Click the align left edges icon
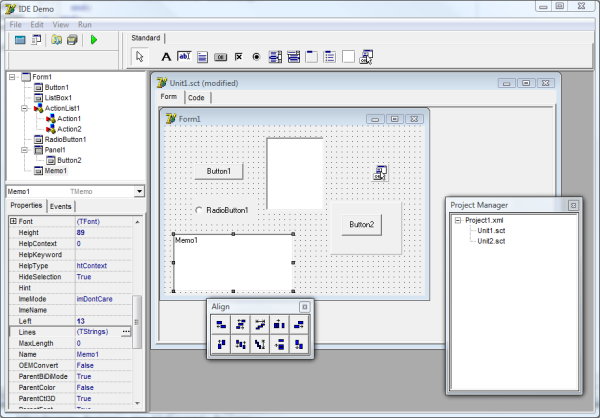The height and width of the screenshot is (418, 600). (x=221, y=323)
